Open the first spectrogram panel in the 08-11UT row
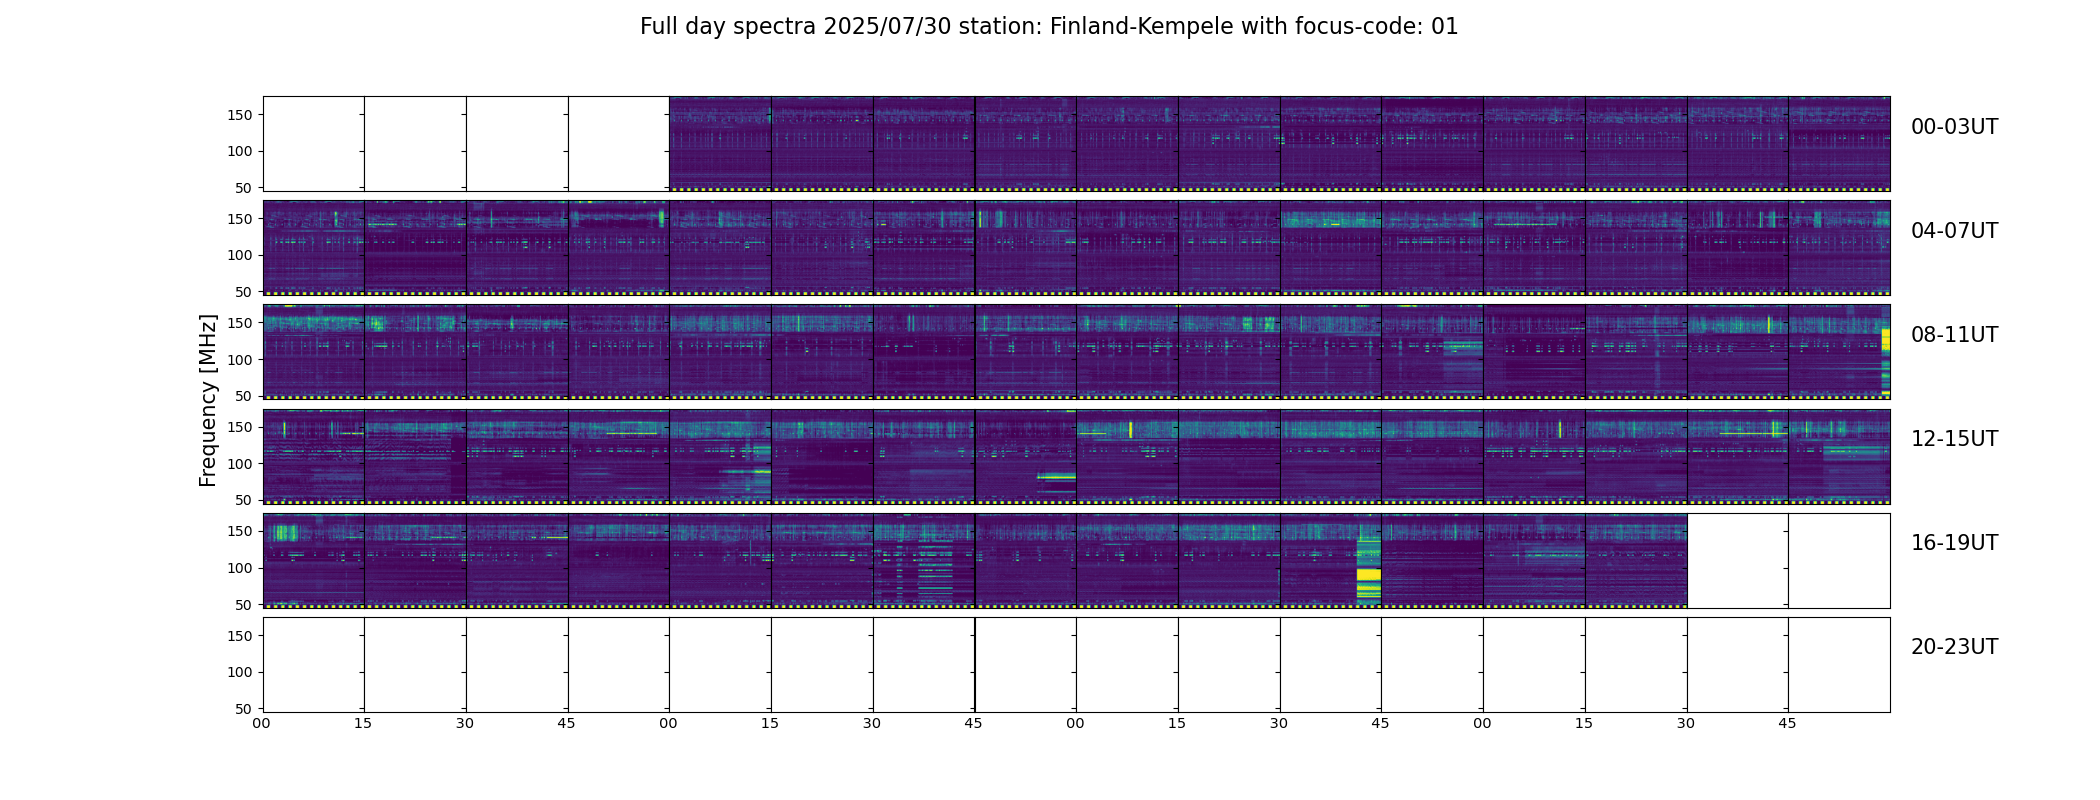The width and height of the screenshot is (2100, 800). [314, 352]
